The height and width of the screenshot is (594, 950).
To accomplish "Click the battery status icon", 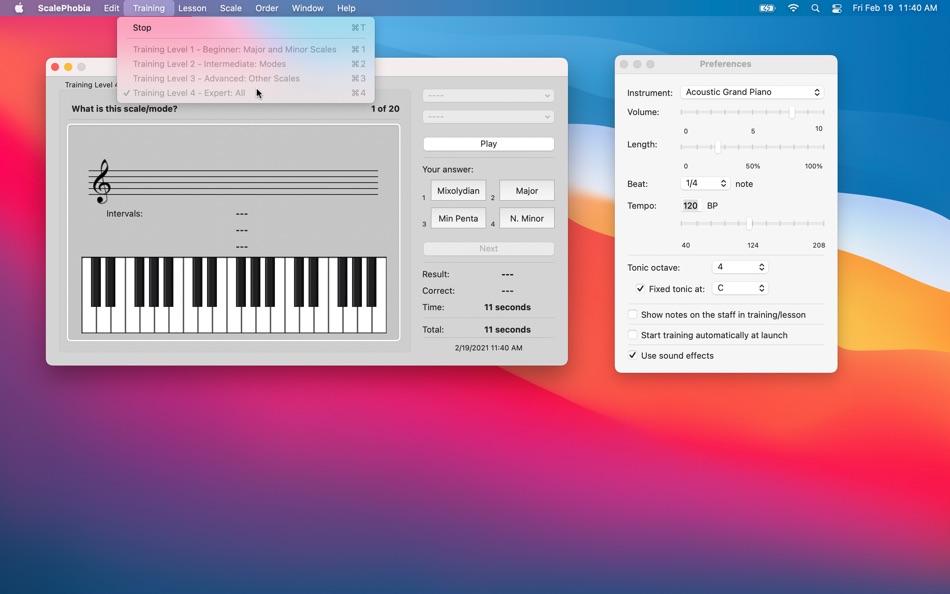I will coord(767,8).
